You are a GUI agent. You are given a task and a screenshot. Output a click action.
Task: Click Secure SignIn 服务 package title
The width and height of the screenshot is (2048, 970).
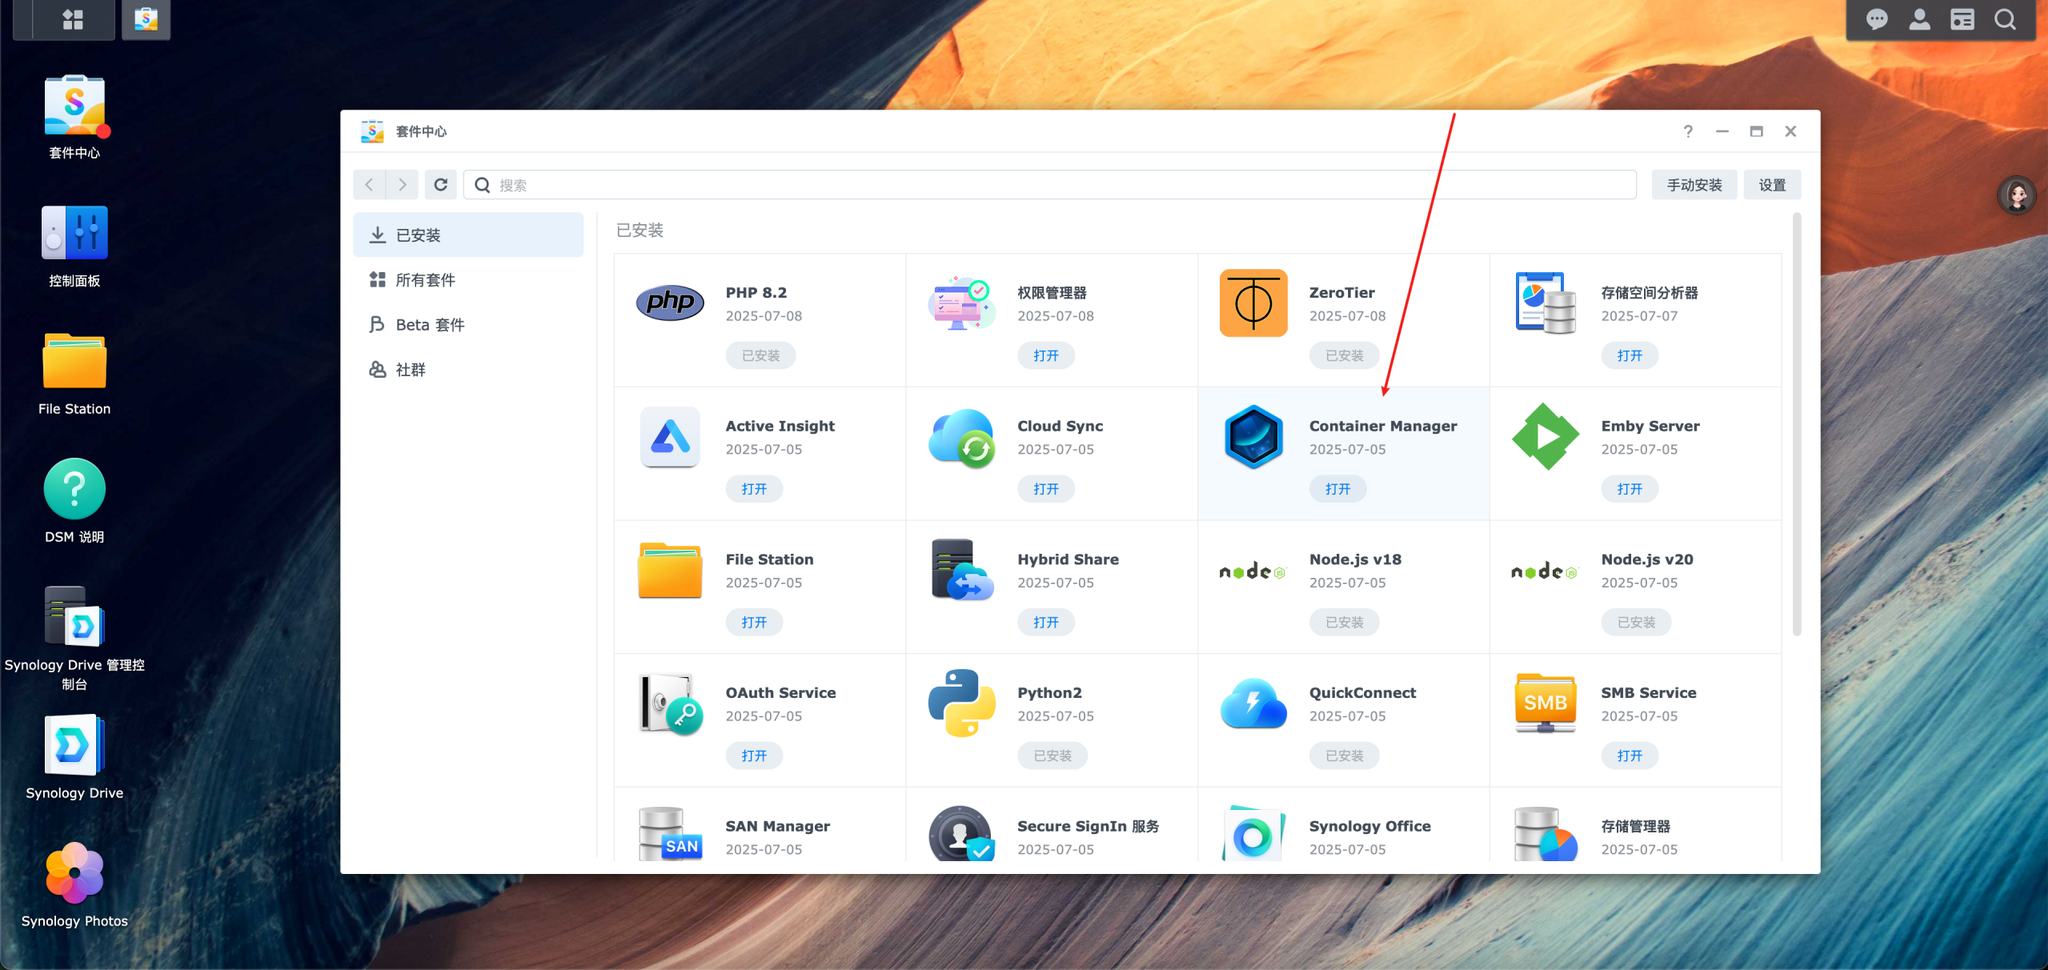point(1088,826)
